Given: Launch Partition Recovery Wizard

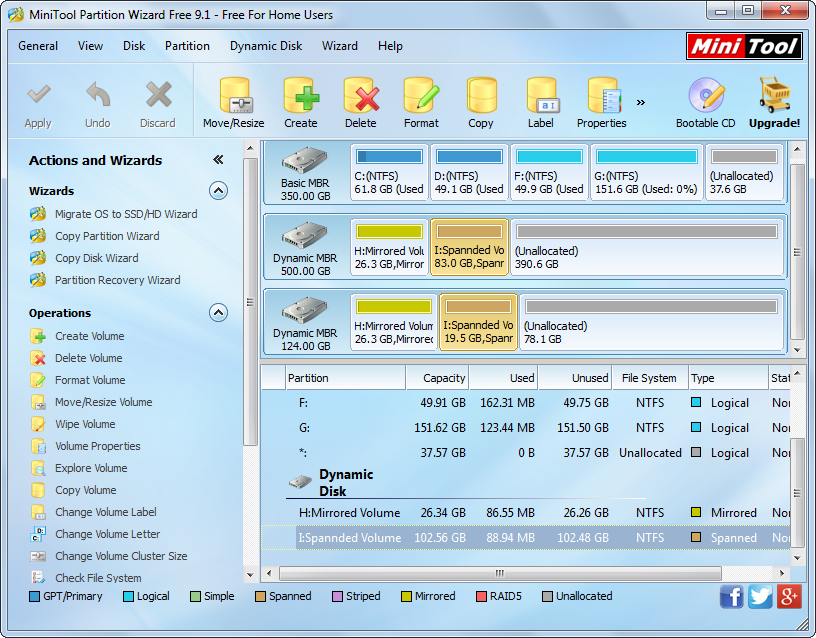Looking at the screenshot, I should (118, 280).
